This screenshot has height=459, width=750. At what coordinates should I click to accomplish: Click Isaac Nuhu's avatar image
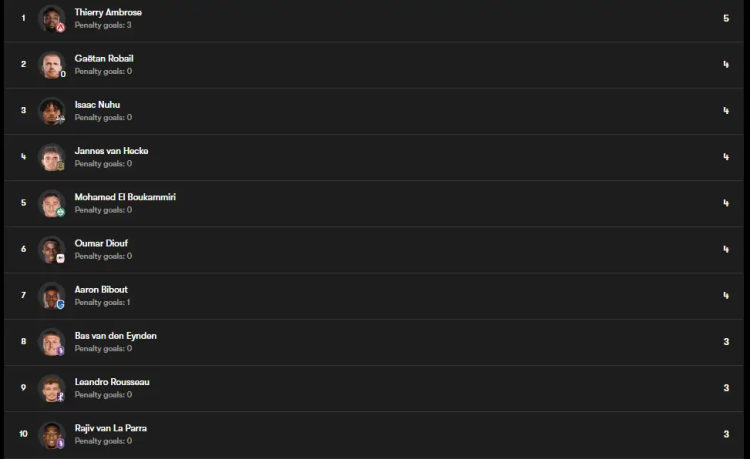tap(51, 110)
